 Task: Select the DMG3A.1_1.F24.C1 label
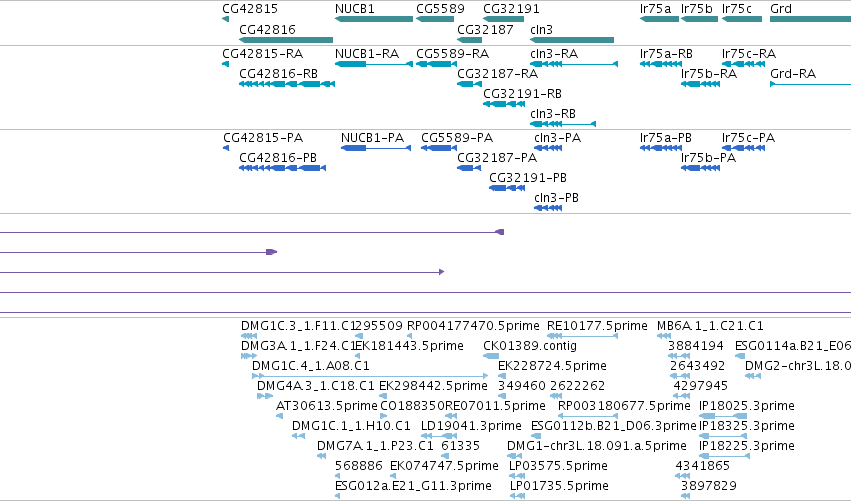click(x=298, y=346)
